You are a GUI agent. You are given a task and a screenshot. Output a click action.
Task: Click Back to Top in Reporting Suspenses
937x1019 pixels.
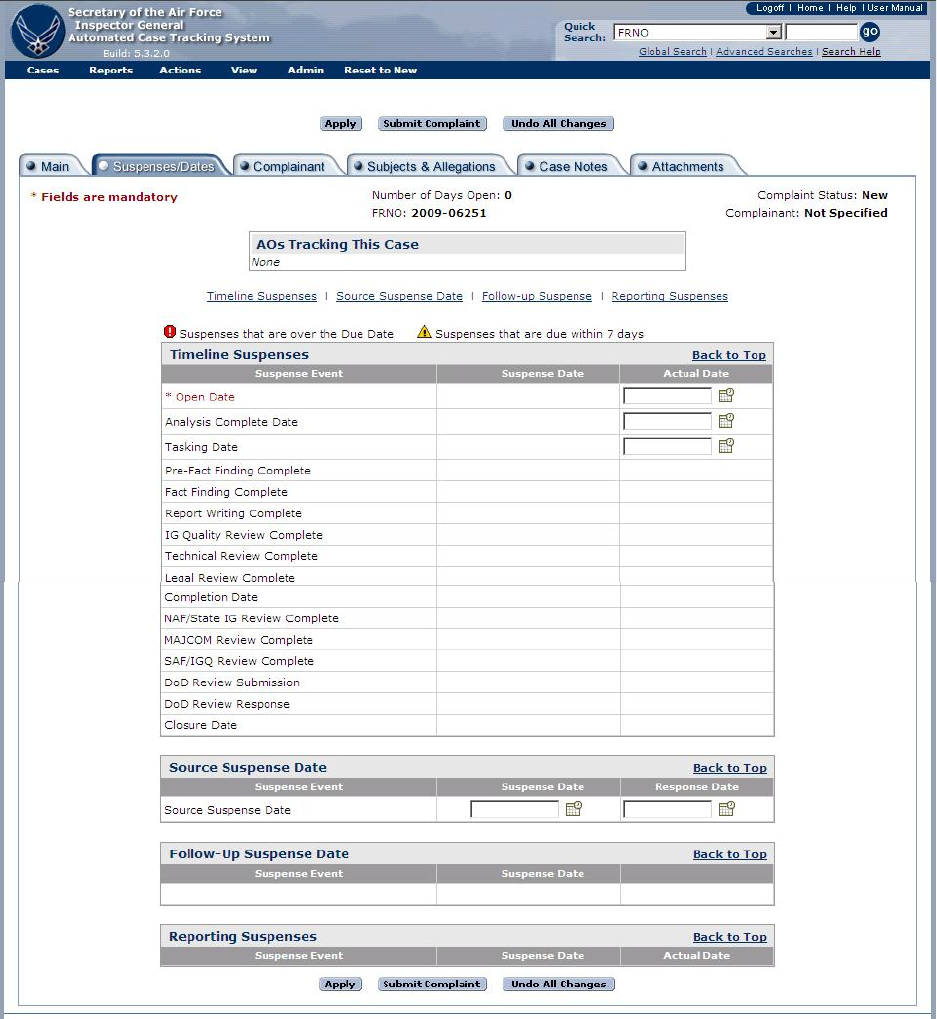(730, 937)
